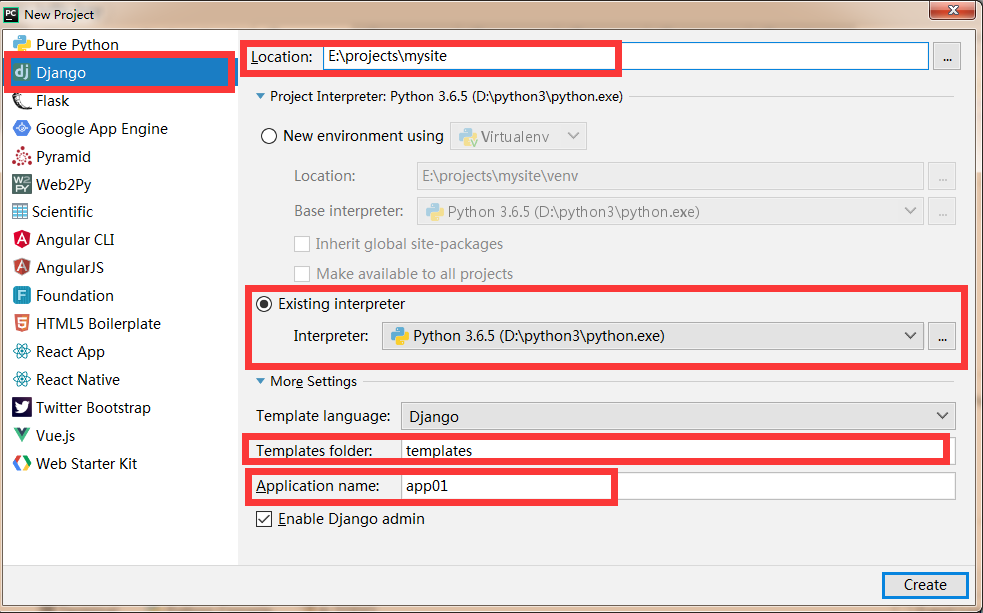Select the Pure Python project icon

22,44
